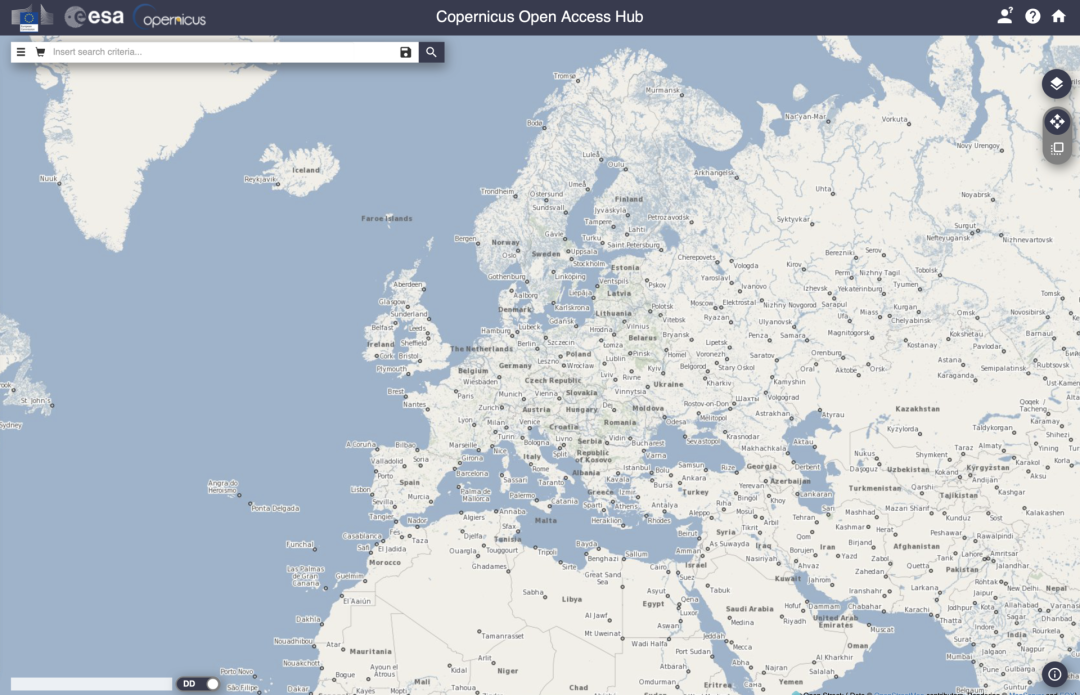The image size is (1080, 695).
Task: Click the Morocco country label
Action: (384, 562)
